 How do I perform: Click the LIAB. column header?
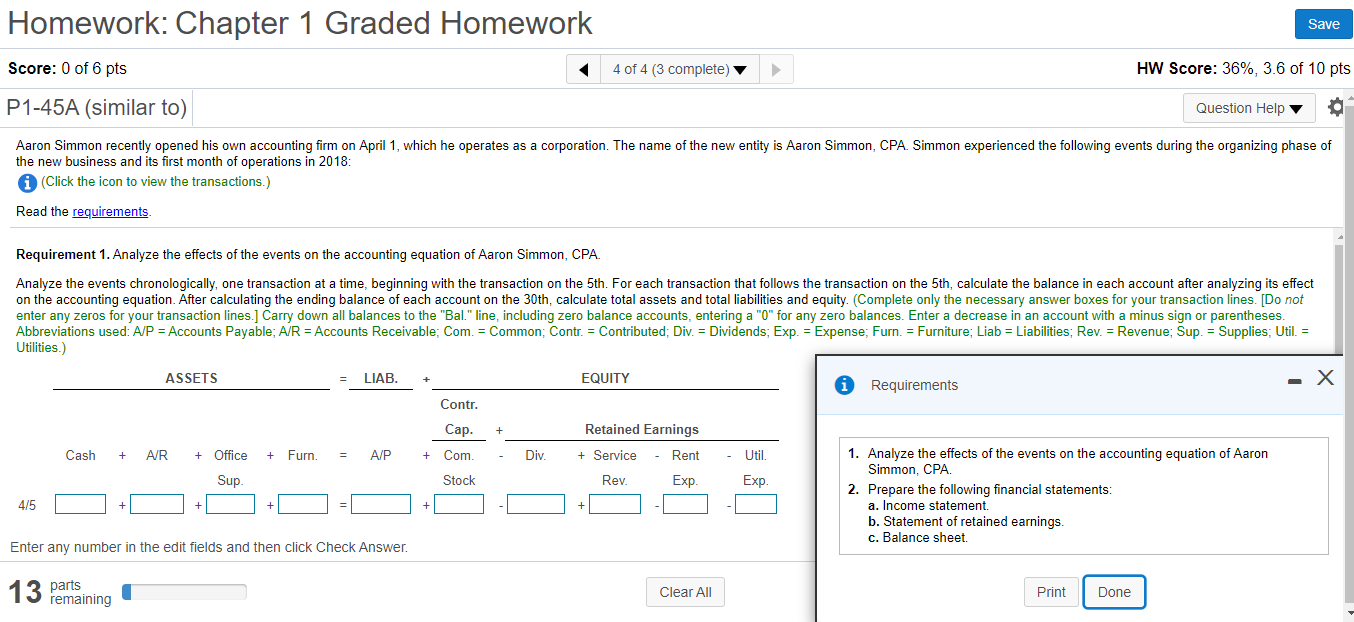click(381, 378)
